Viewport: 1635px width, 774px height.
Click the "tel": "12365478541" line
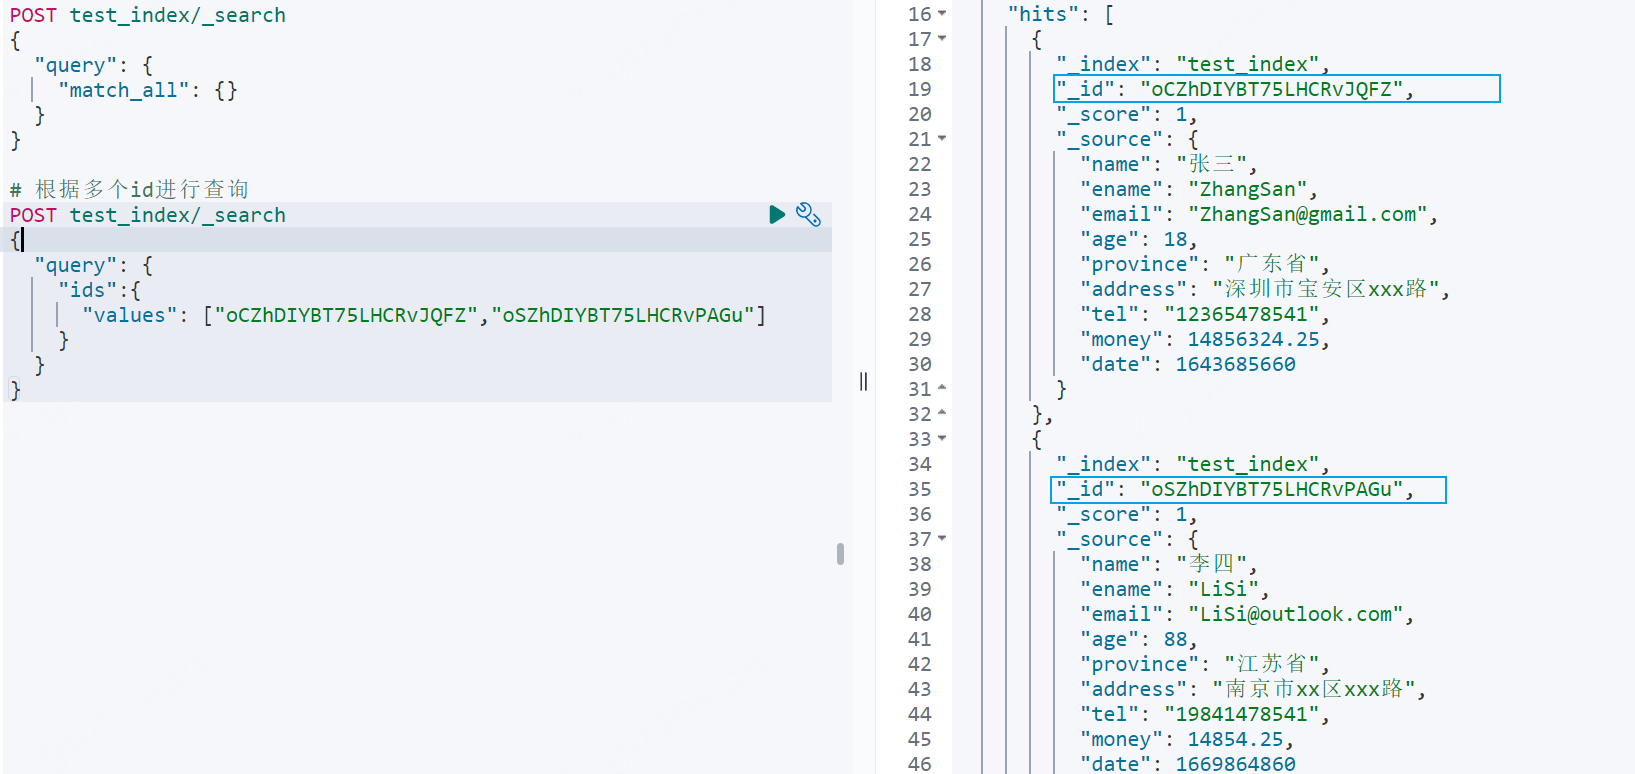click(1205, 314)
